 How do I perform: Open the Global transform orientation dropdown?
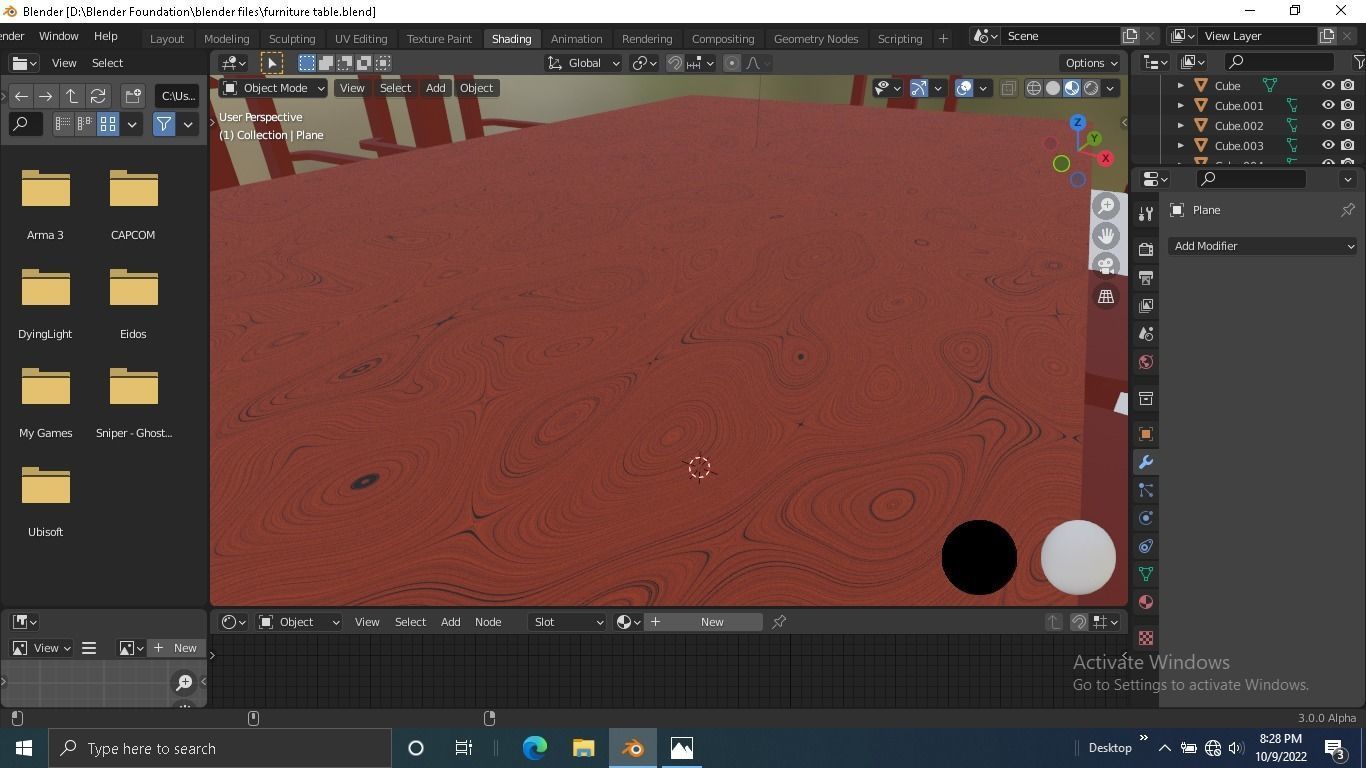click(584, 63)
